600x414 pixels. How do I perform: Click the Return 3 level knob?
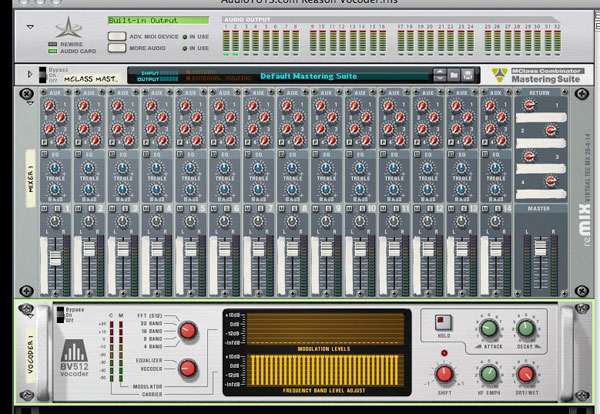click(x=530, y=156)
